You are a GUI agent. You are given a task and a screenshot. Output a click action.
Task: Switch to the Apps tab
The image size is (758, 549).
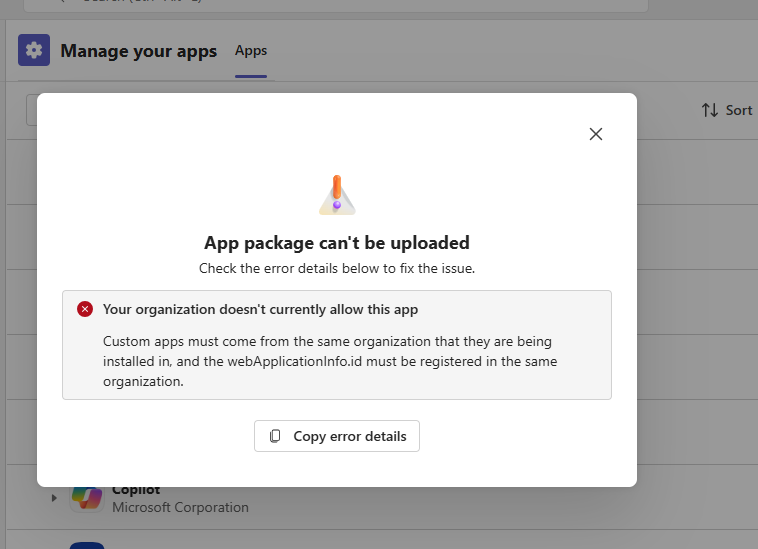251,51
